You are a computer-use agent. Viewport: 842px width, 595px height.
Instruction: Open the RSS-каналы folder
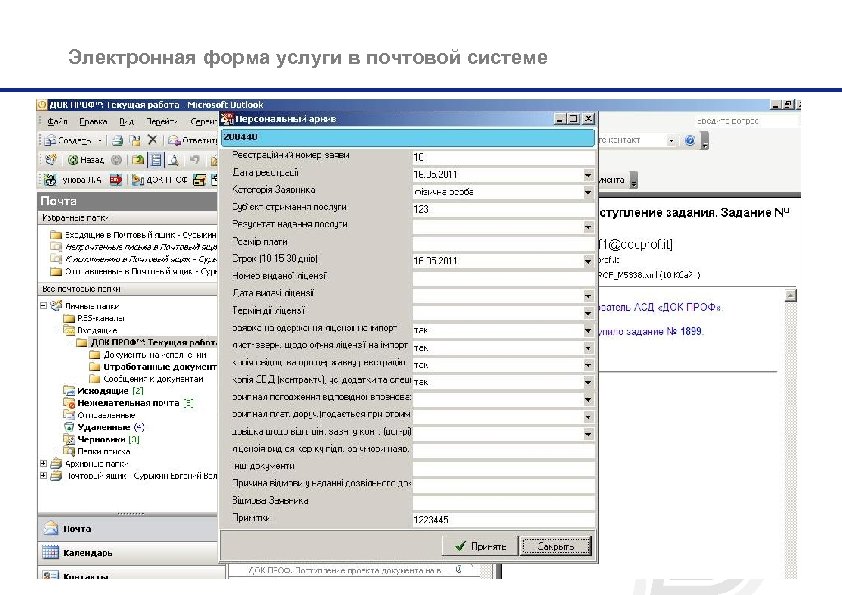pos(101,318)
